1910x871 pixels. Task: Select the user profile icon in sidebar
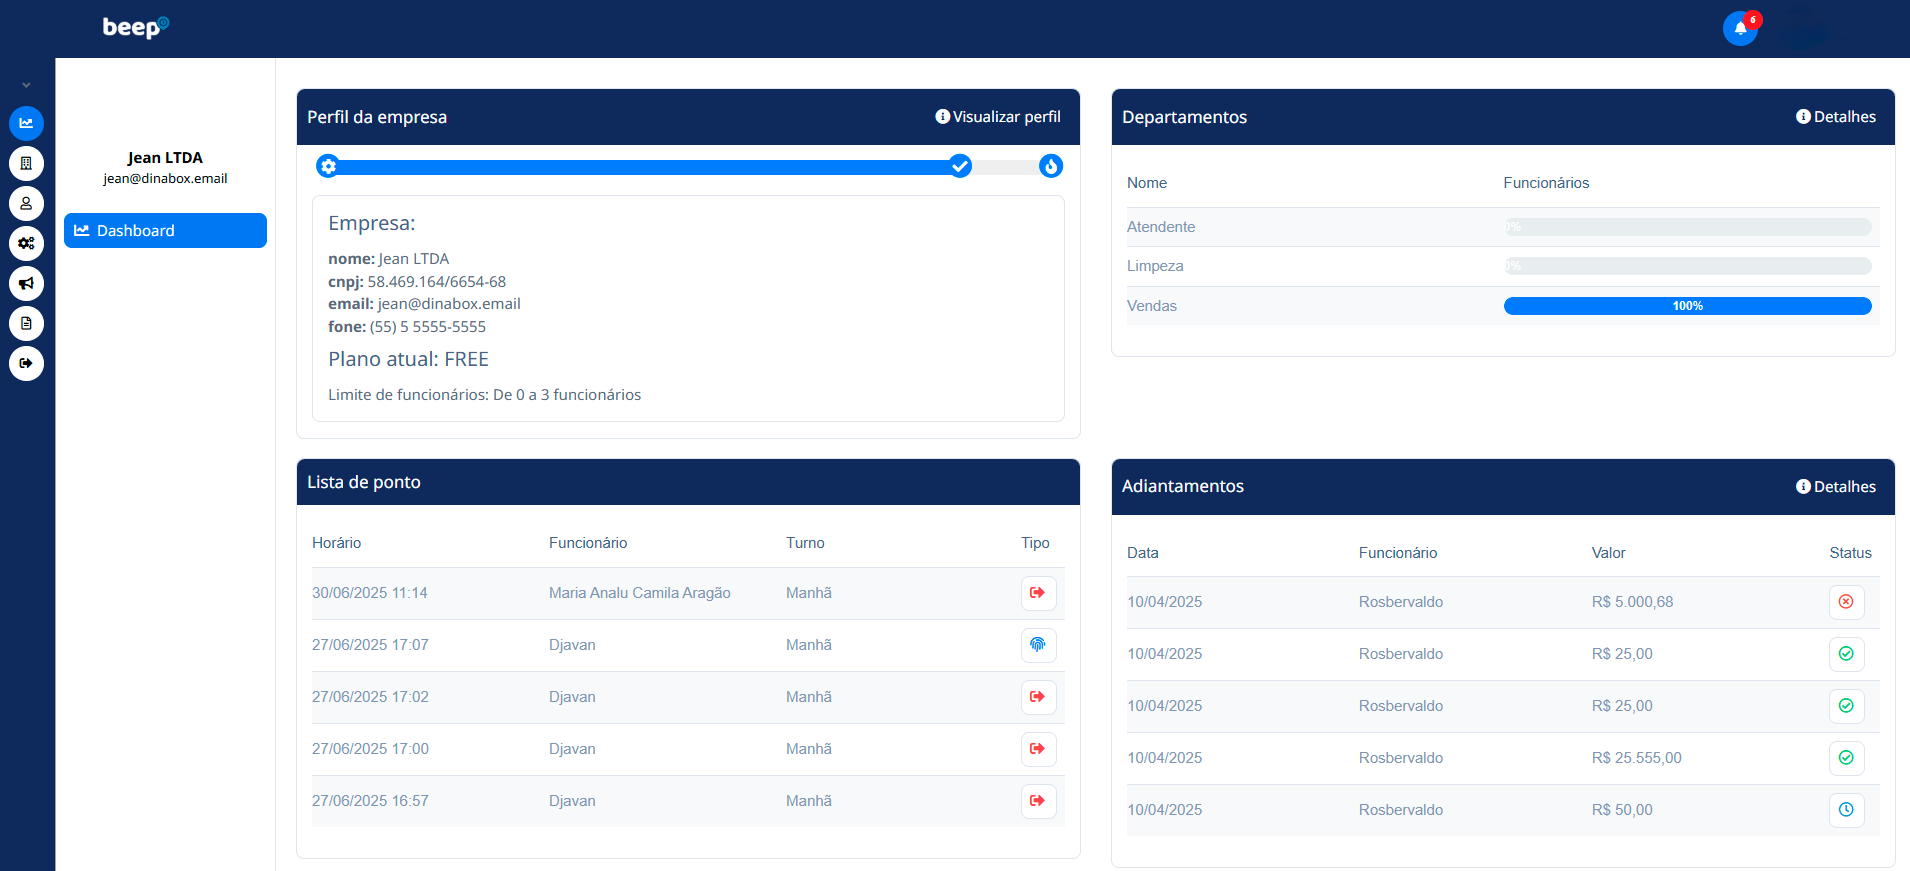(x=26, y=203)
